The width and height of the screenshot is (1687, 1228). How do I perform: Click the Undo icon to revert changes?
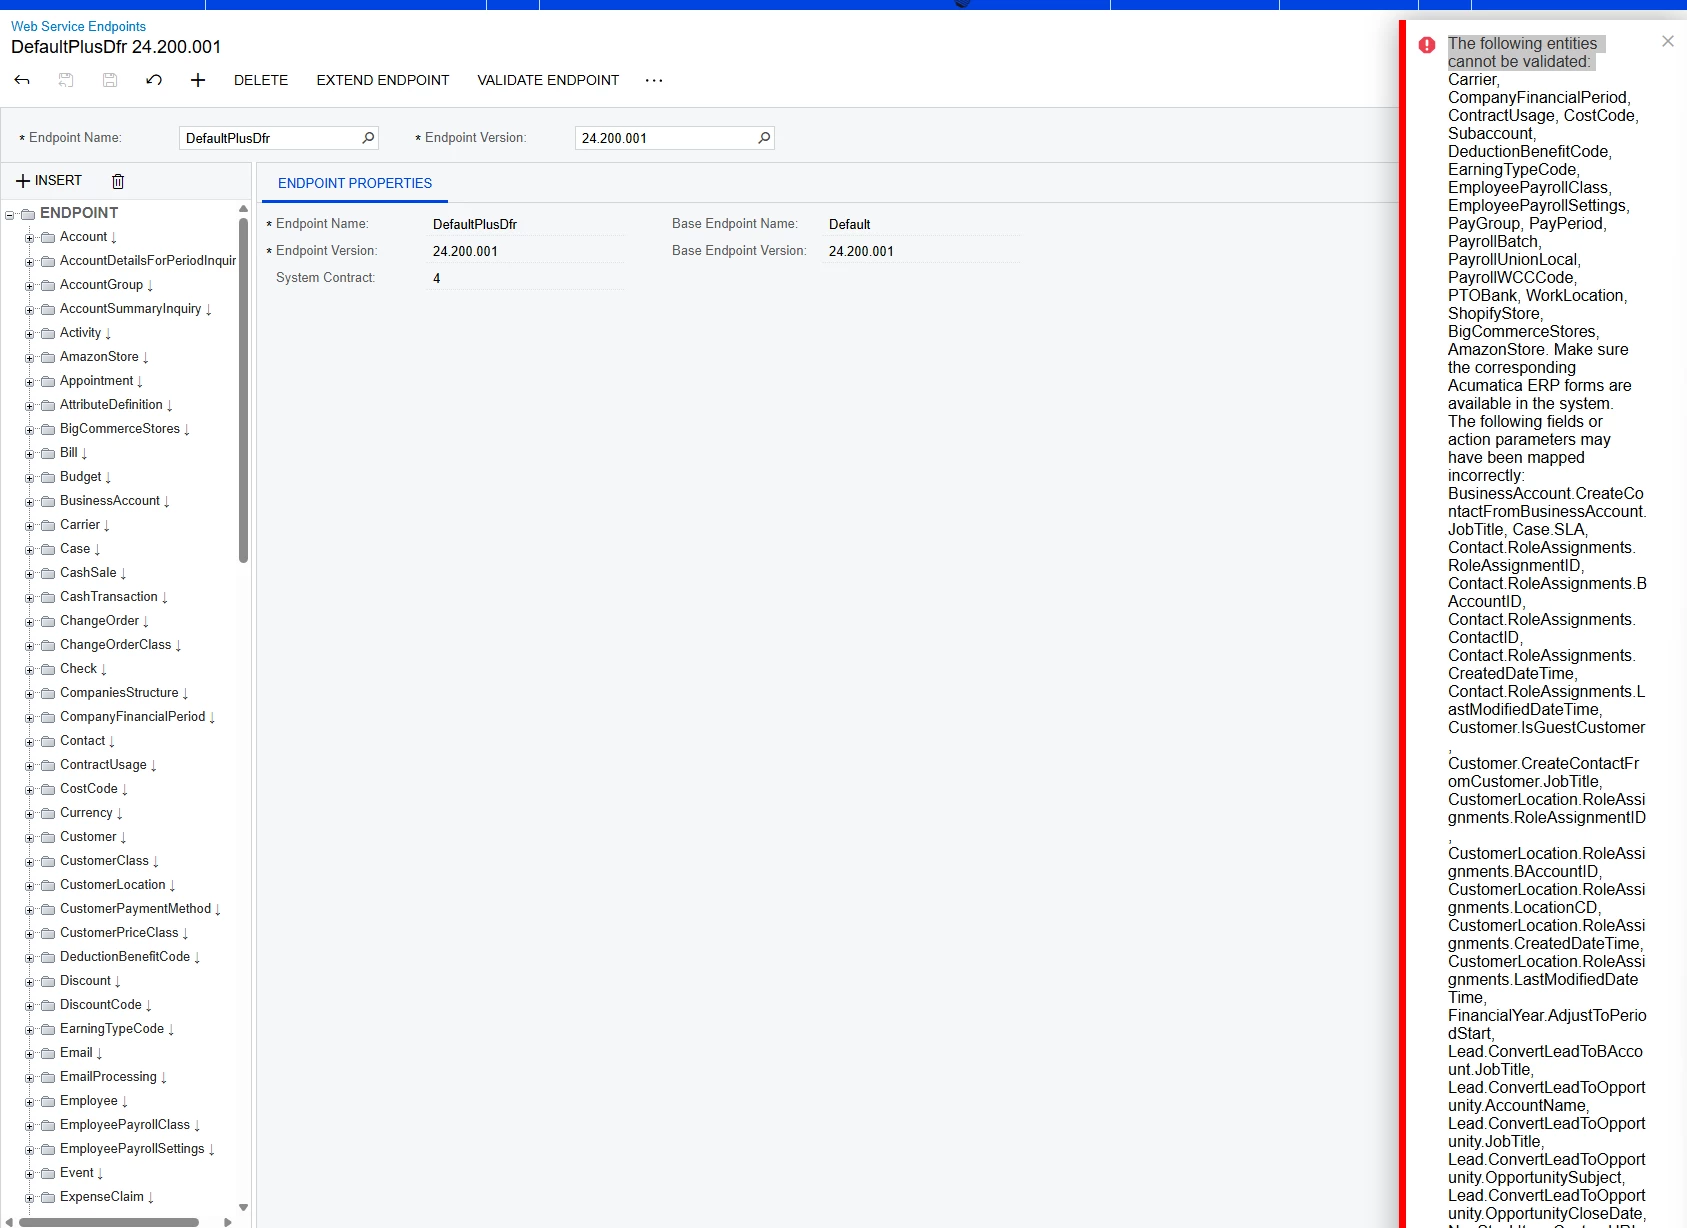[154, 80]
